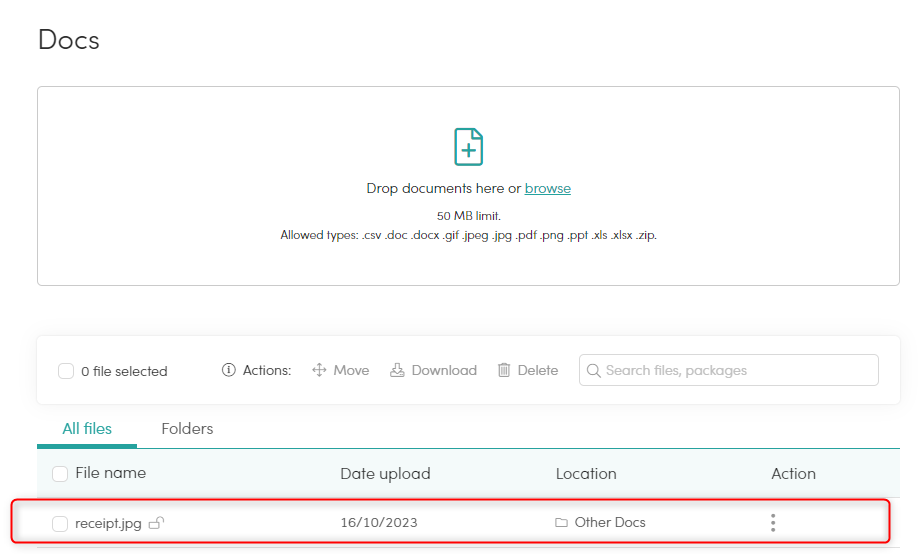Switch to the All files tab
Viewport: 919px width, 554px height.
click(x=87, y=429)
